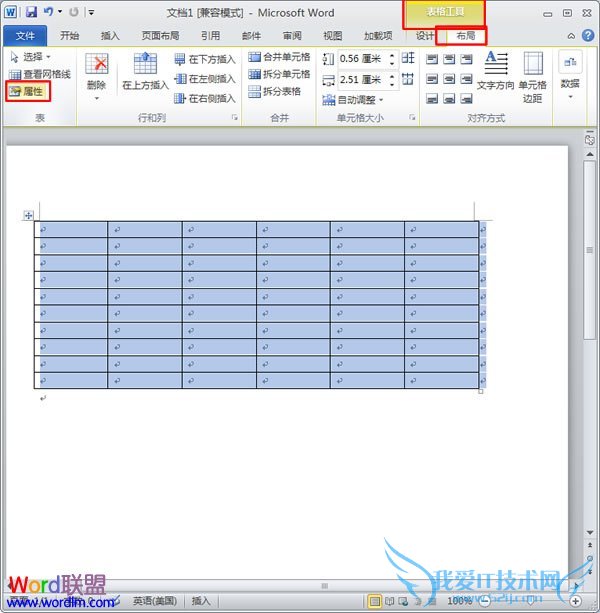
Task: Open the 文件 File tab
Action: (x=25, y=36)
